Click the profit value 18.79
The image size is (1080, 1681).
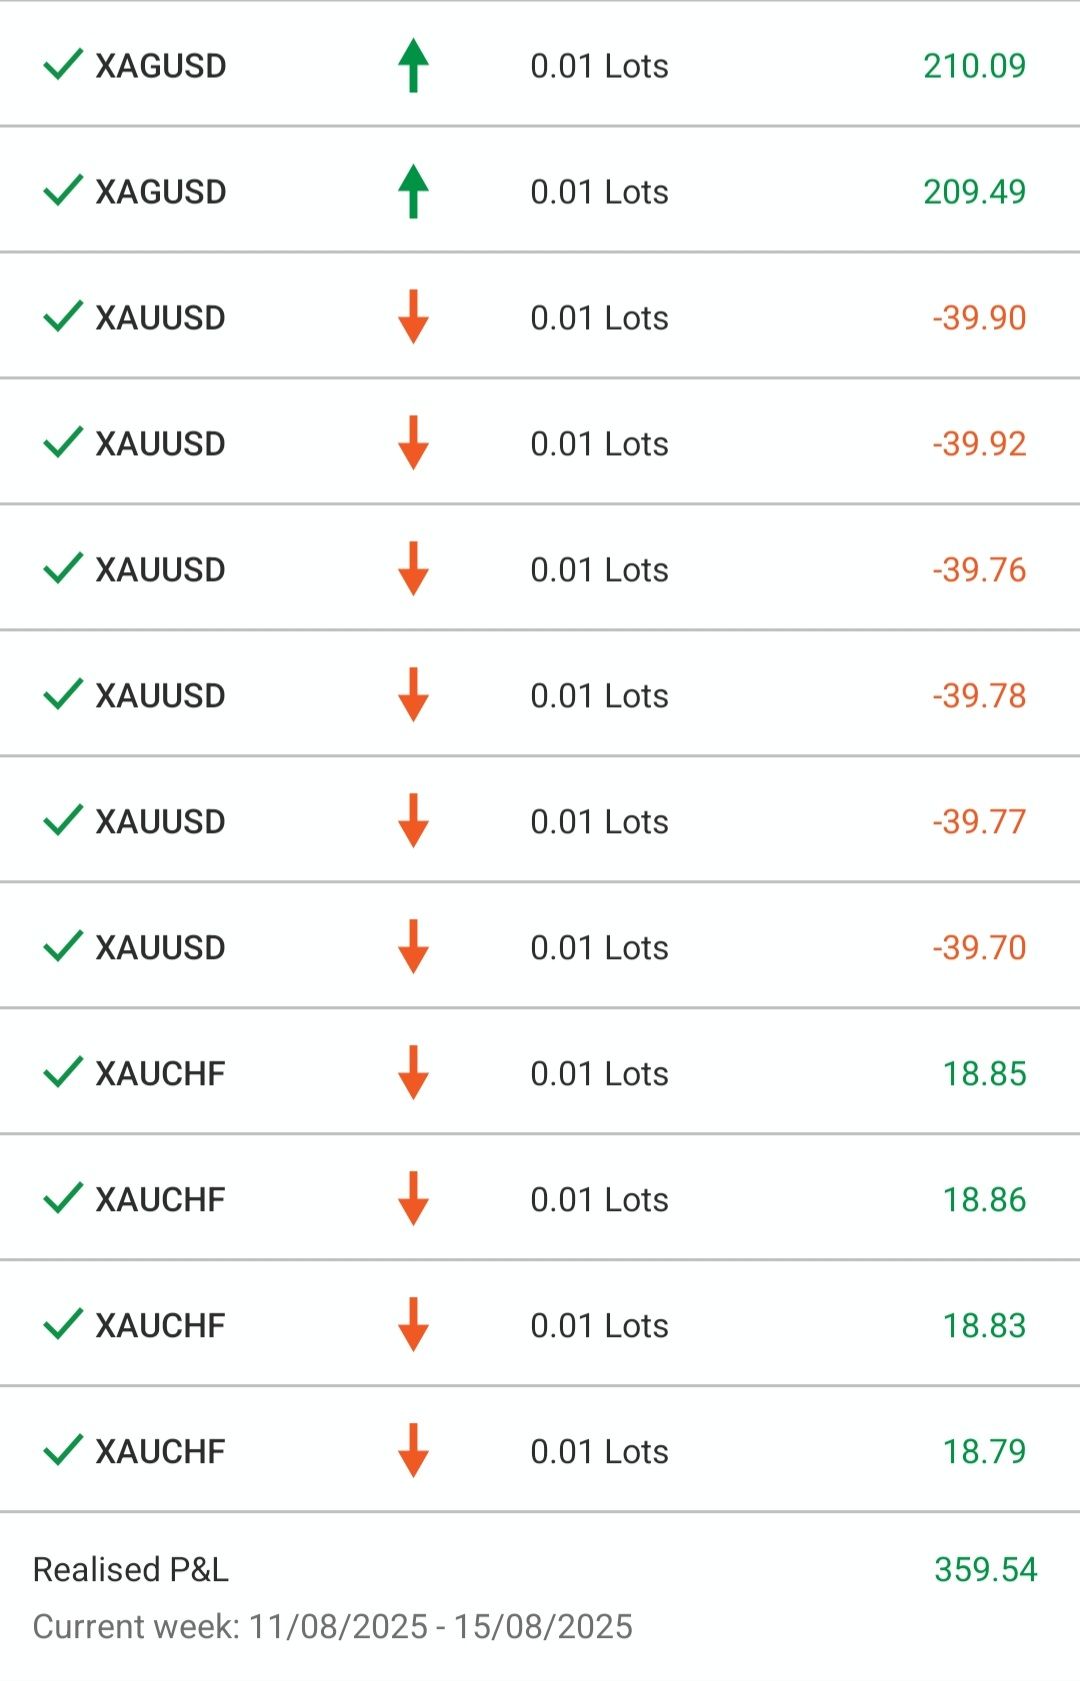tap(984, 1451)
